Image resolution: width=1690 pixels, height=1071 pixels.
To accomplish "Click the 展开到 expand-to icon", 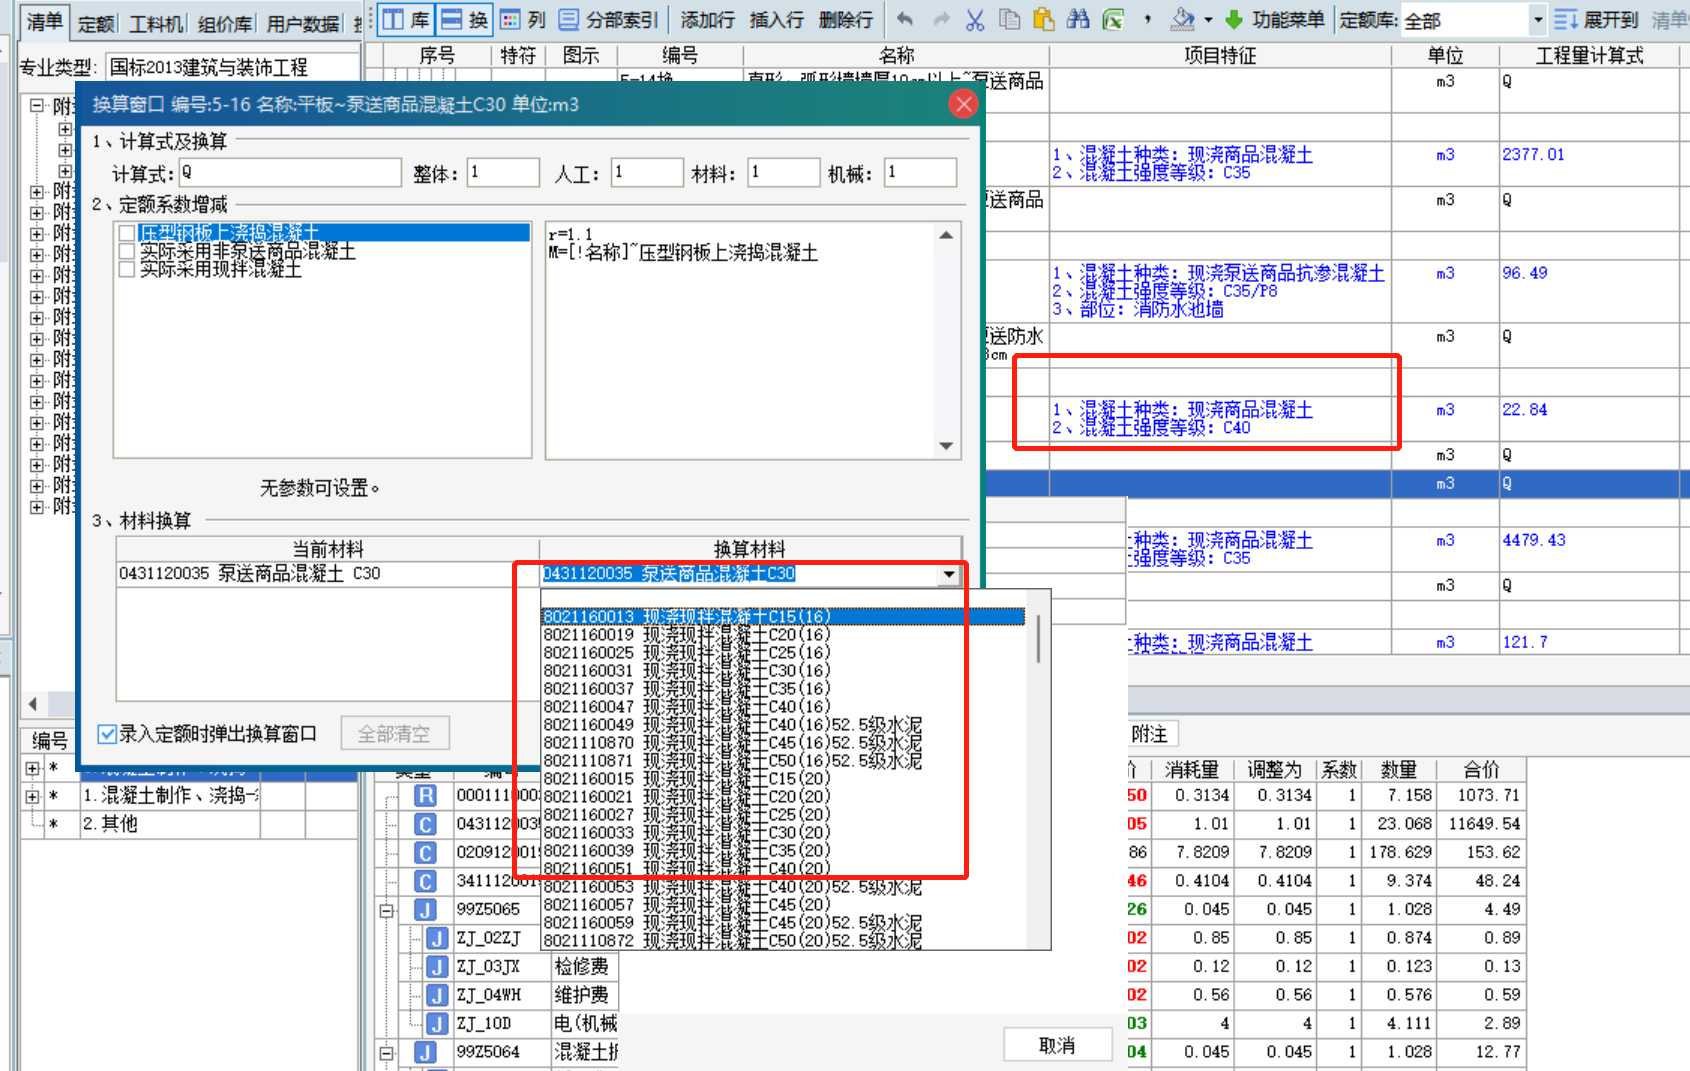I will coord(1566,20).
